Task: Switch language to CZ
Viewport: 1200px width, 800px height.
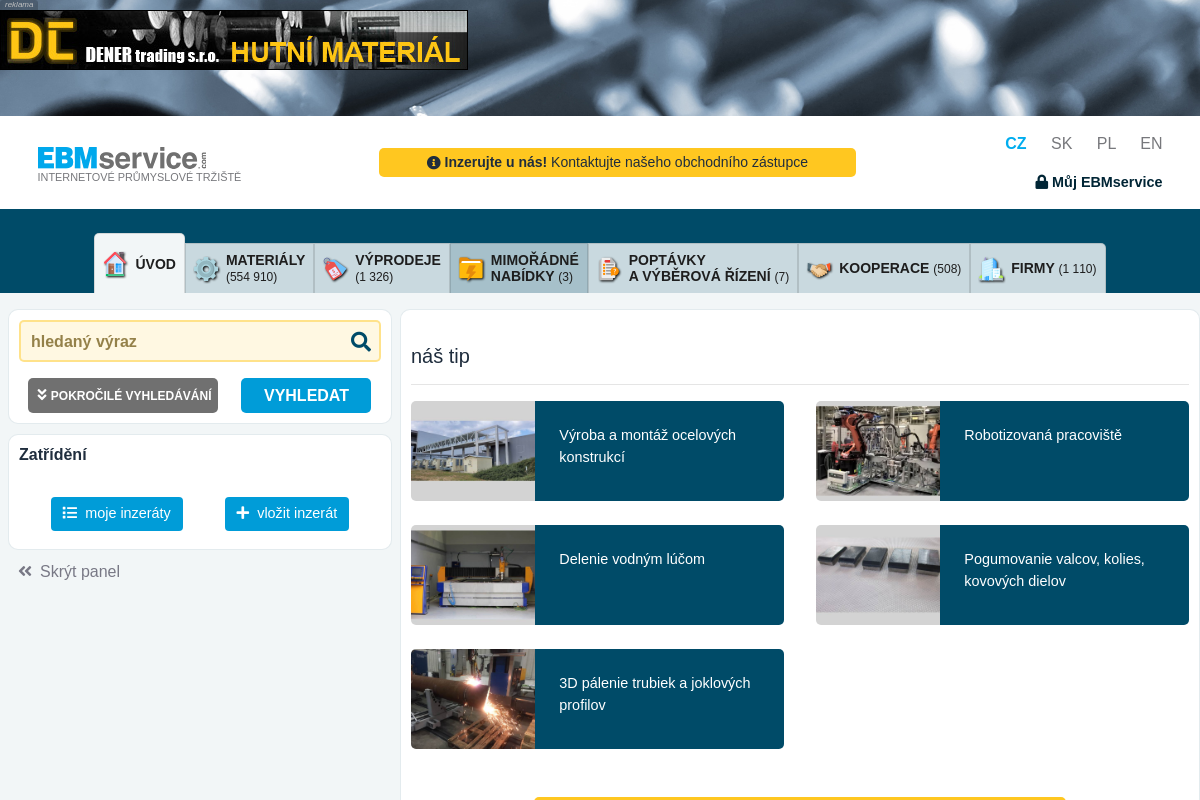Action: tap(1016, 143)
